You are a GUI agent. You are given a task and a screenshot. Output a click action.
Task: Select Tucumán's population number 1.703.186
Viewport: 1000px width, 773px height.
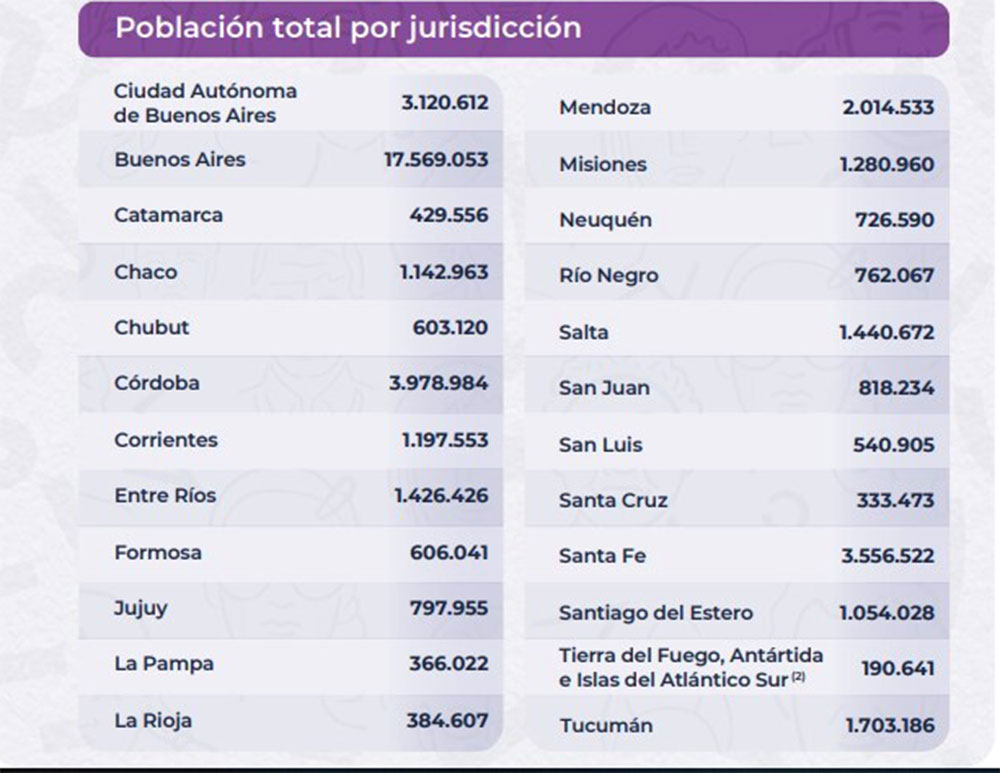(x=887, y=725)
